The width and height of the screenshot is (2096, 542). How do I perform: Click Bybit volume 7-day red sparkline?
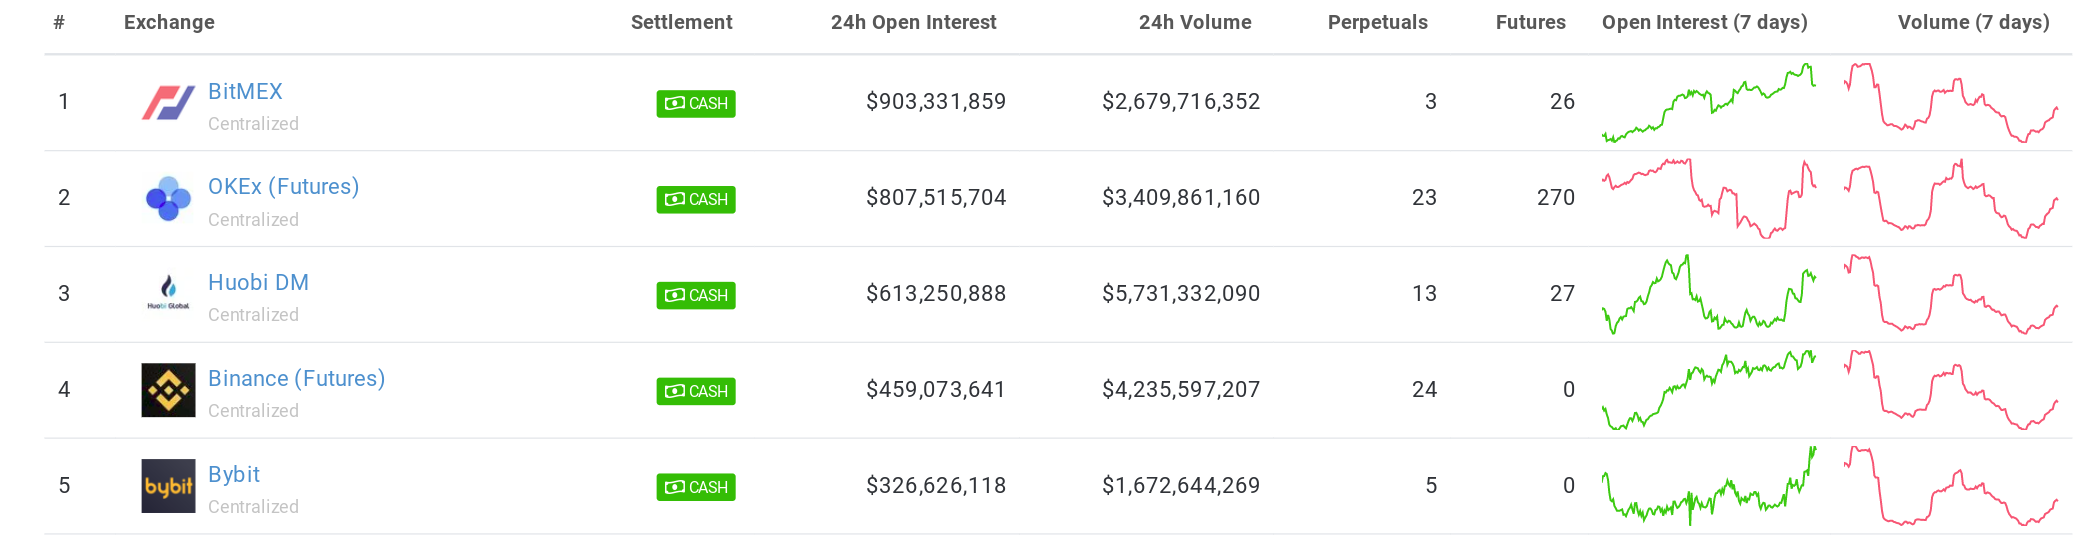click(1951, 486)
